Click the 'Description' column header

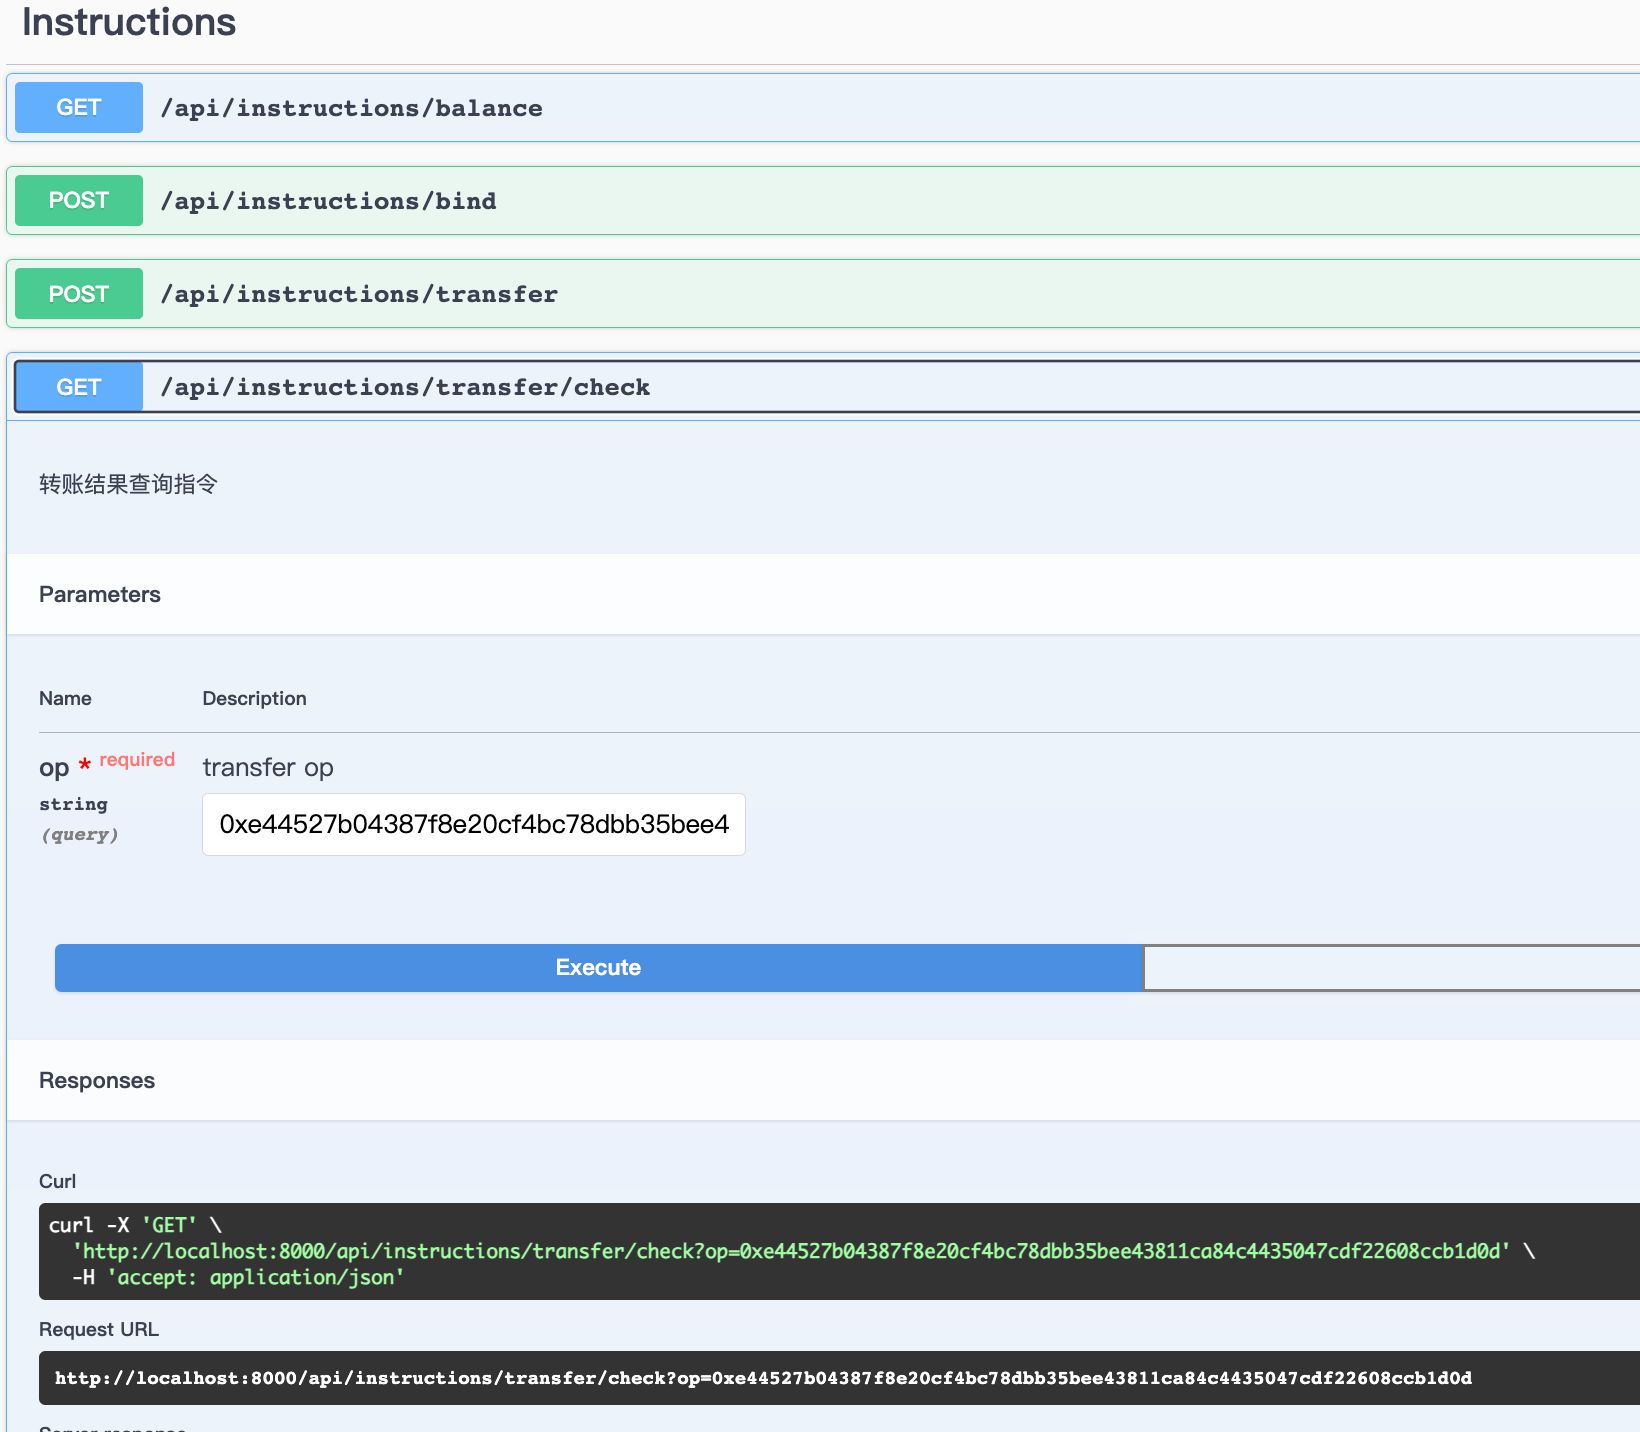(x=254, y=699)
